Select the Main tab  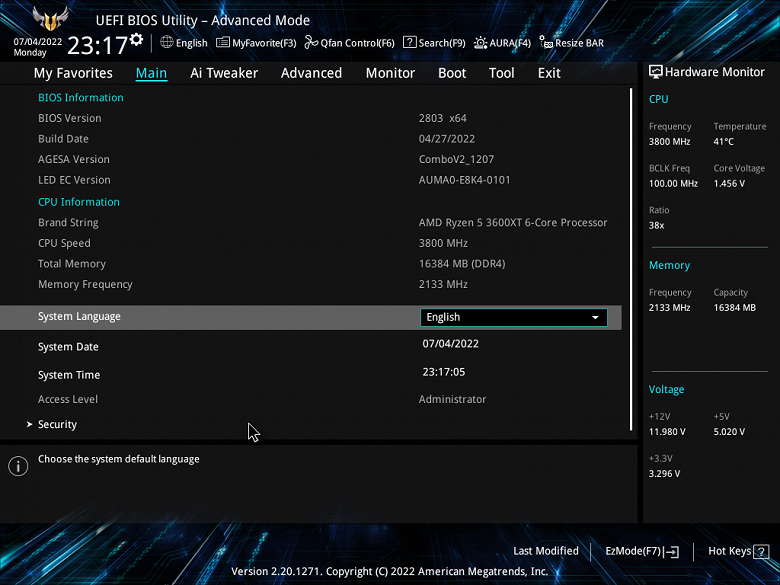coord(151,73)
